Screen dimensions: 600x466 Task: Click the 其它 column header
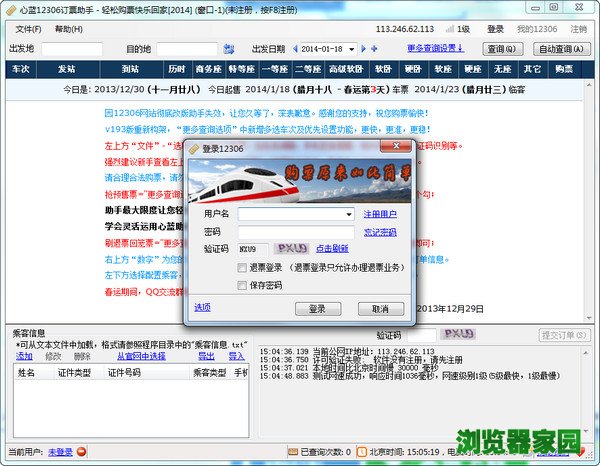(533, 69)
